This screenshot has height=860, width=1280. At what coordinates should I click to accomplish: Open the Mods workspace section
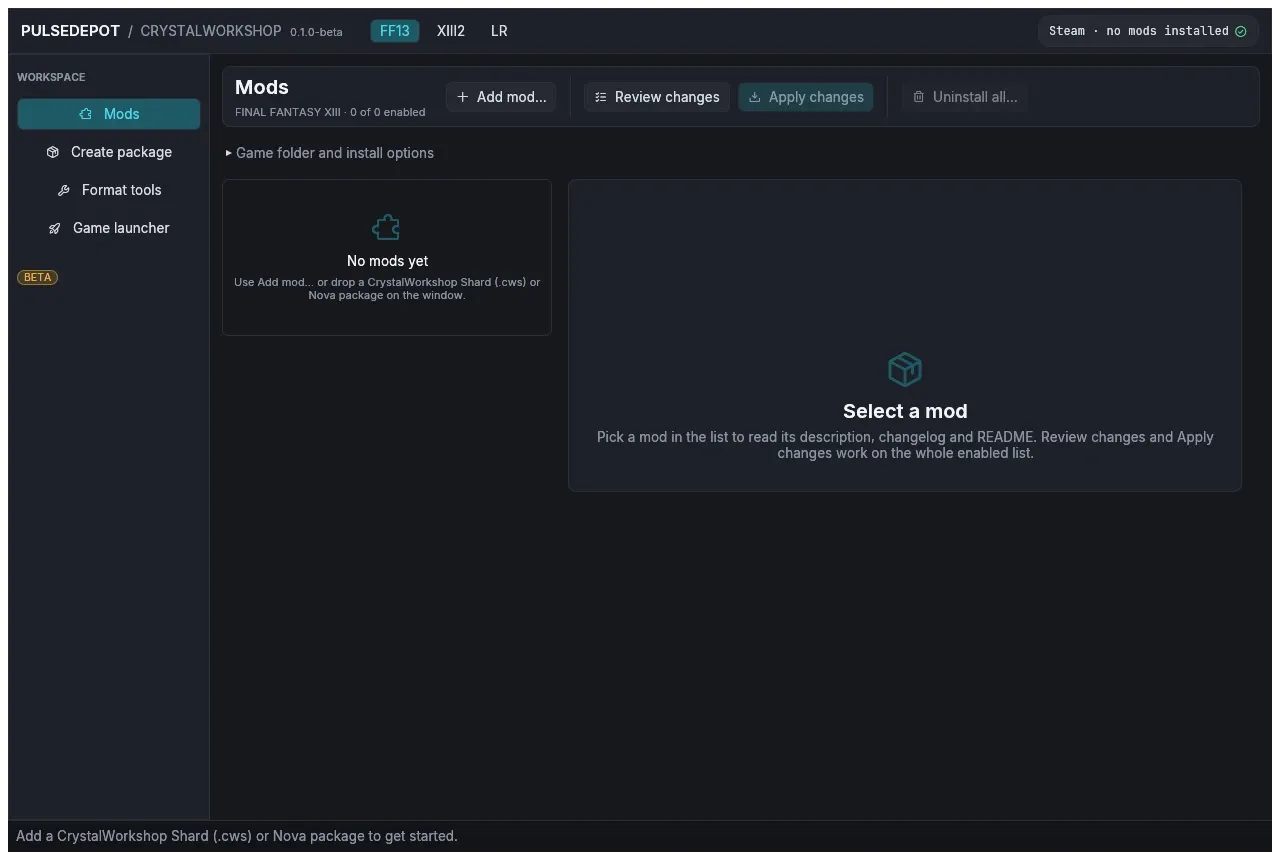(109, 114)
